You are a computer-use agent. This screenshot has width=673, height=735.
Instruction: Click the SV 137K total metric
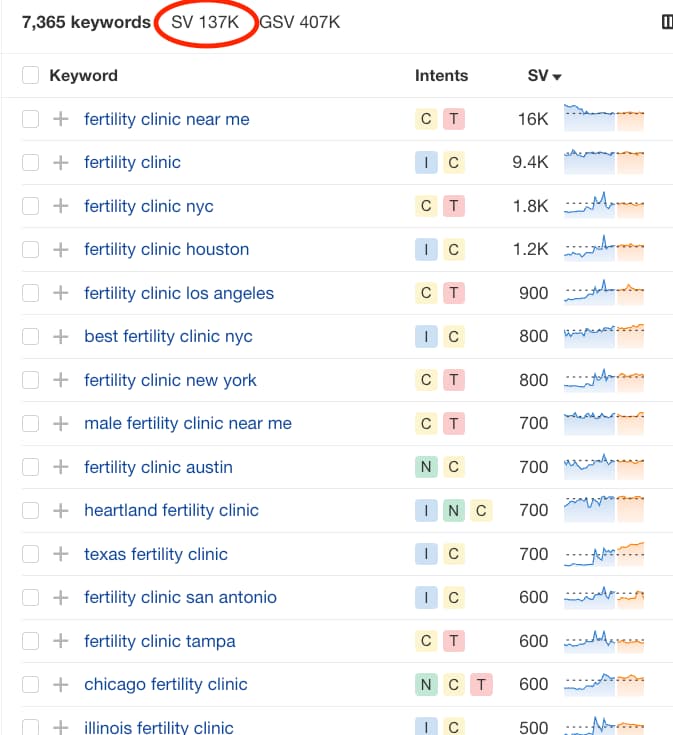tap(207, 22)
